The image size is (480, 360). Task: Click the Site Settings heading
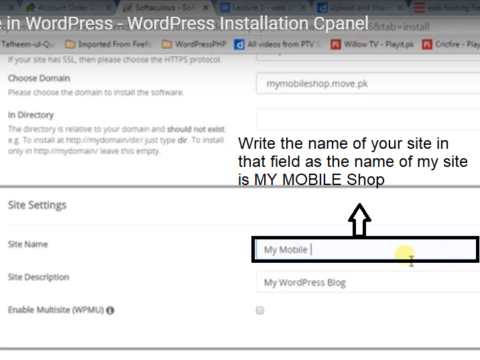coord(37,205)
